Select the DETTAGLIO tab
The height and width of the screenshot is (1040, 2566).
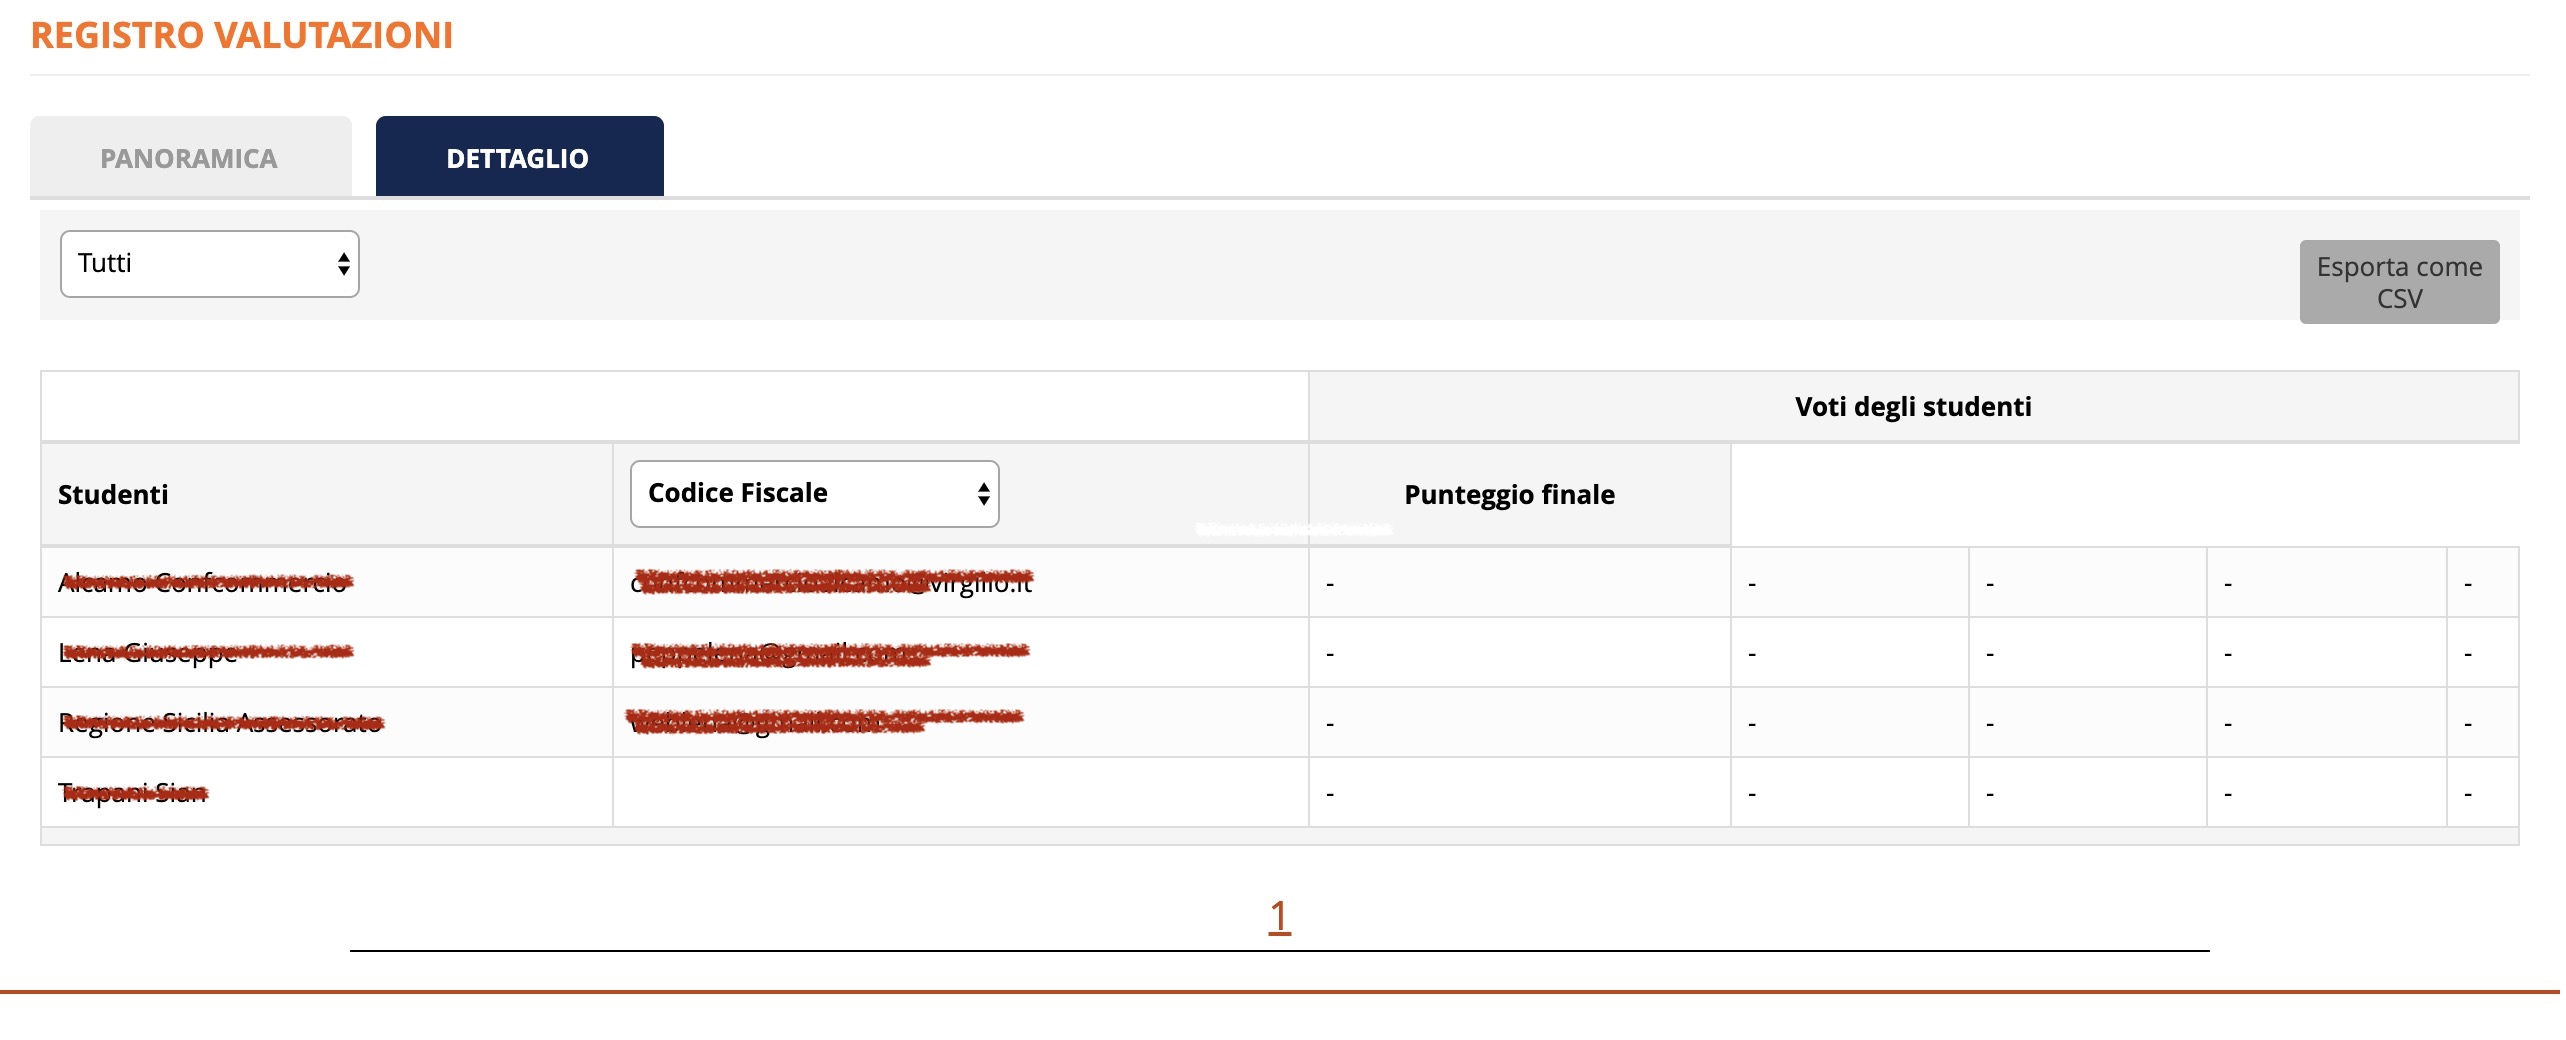(518, 158)
